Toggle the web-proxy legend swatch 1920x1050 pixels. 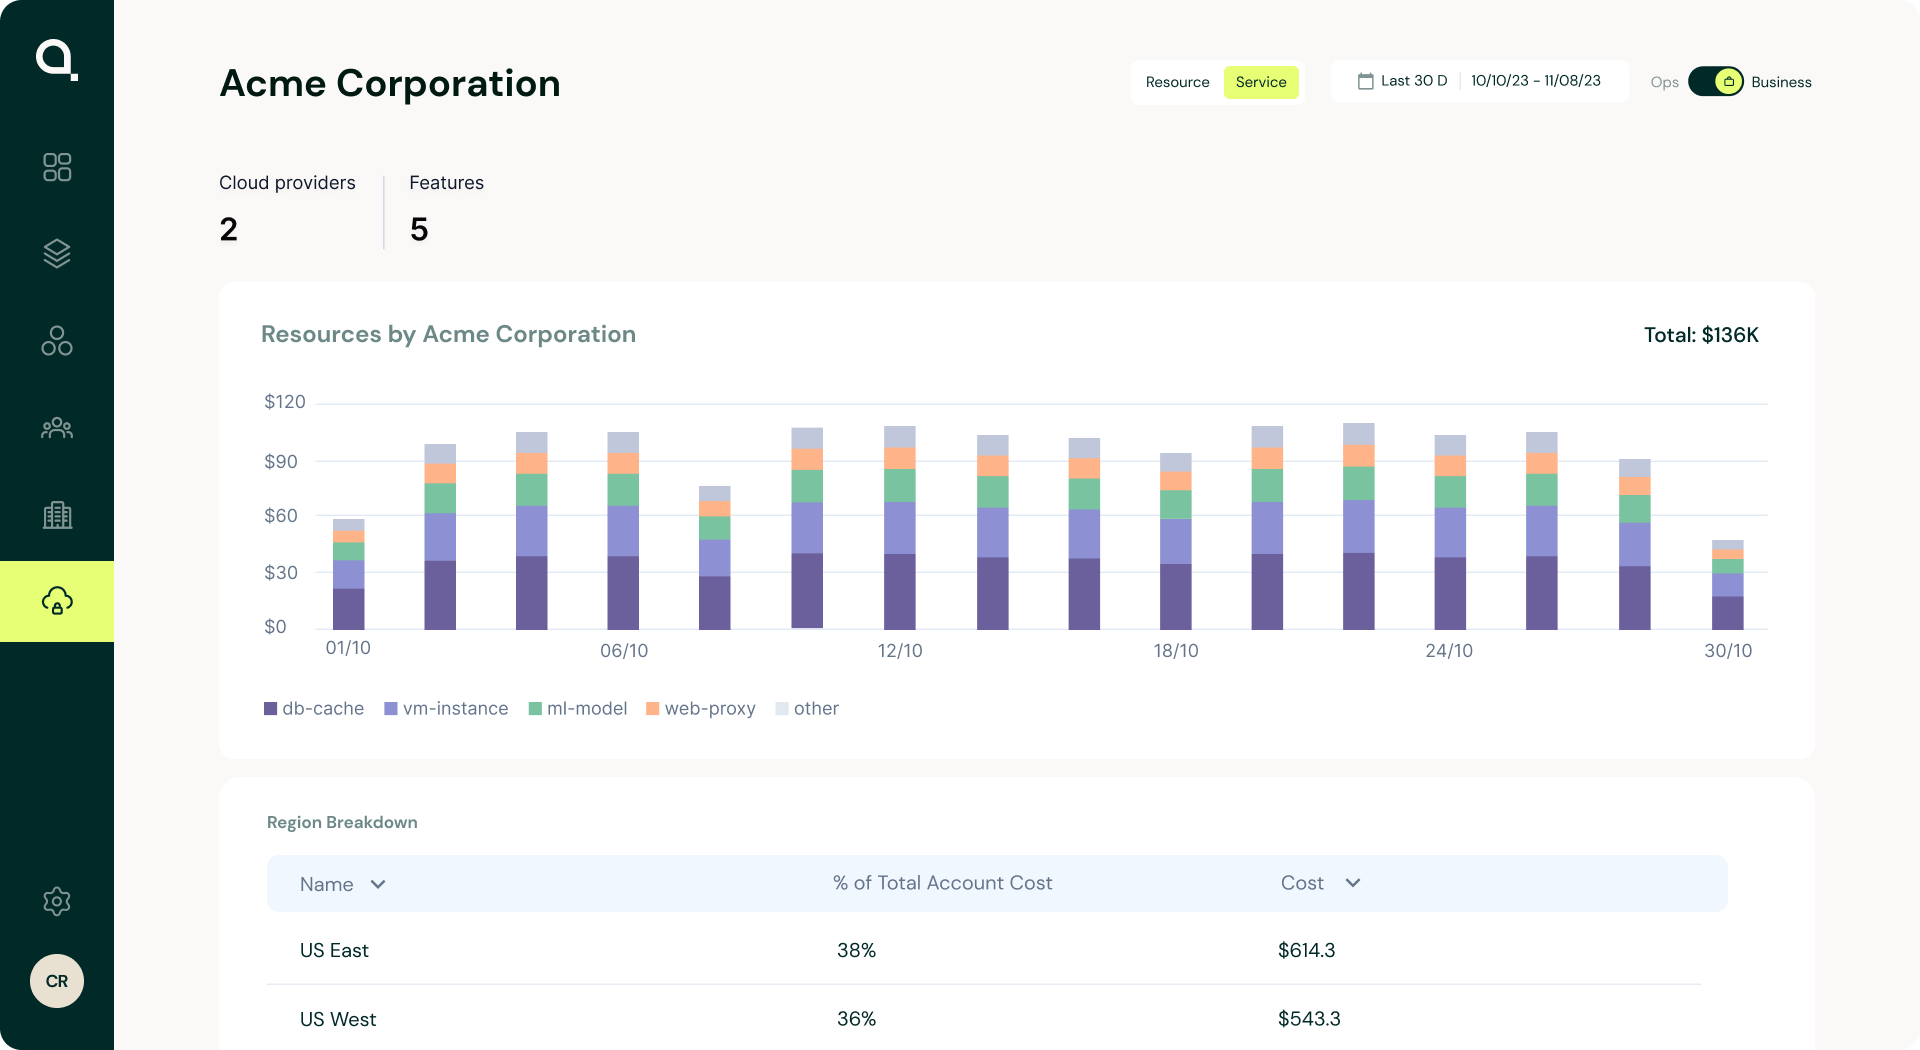click(653, 709)
